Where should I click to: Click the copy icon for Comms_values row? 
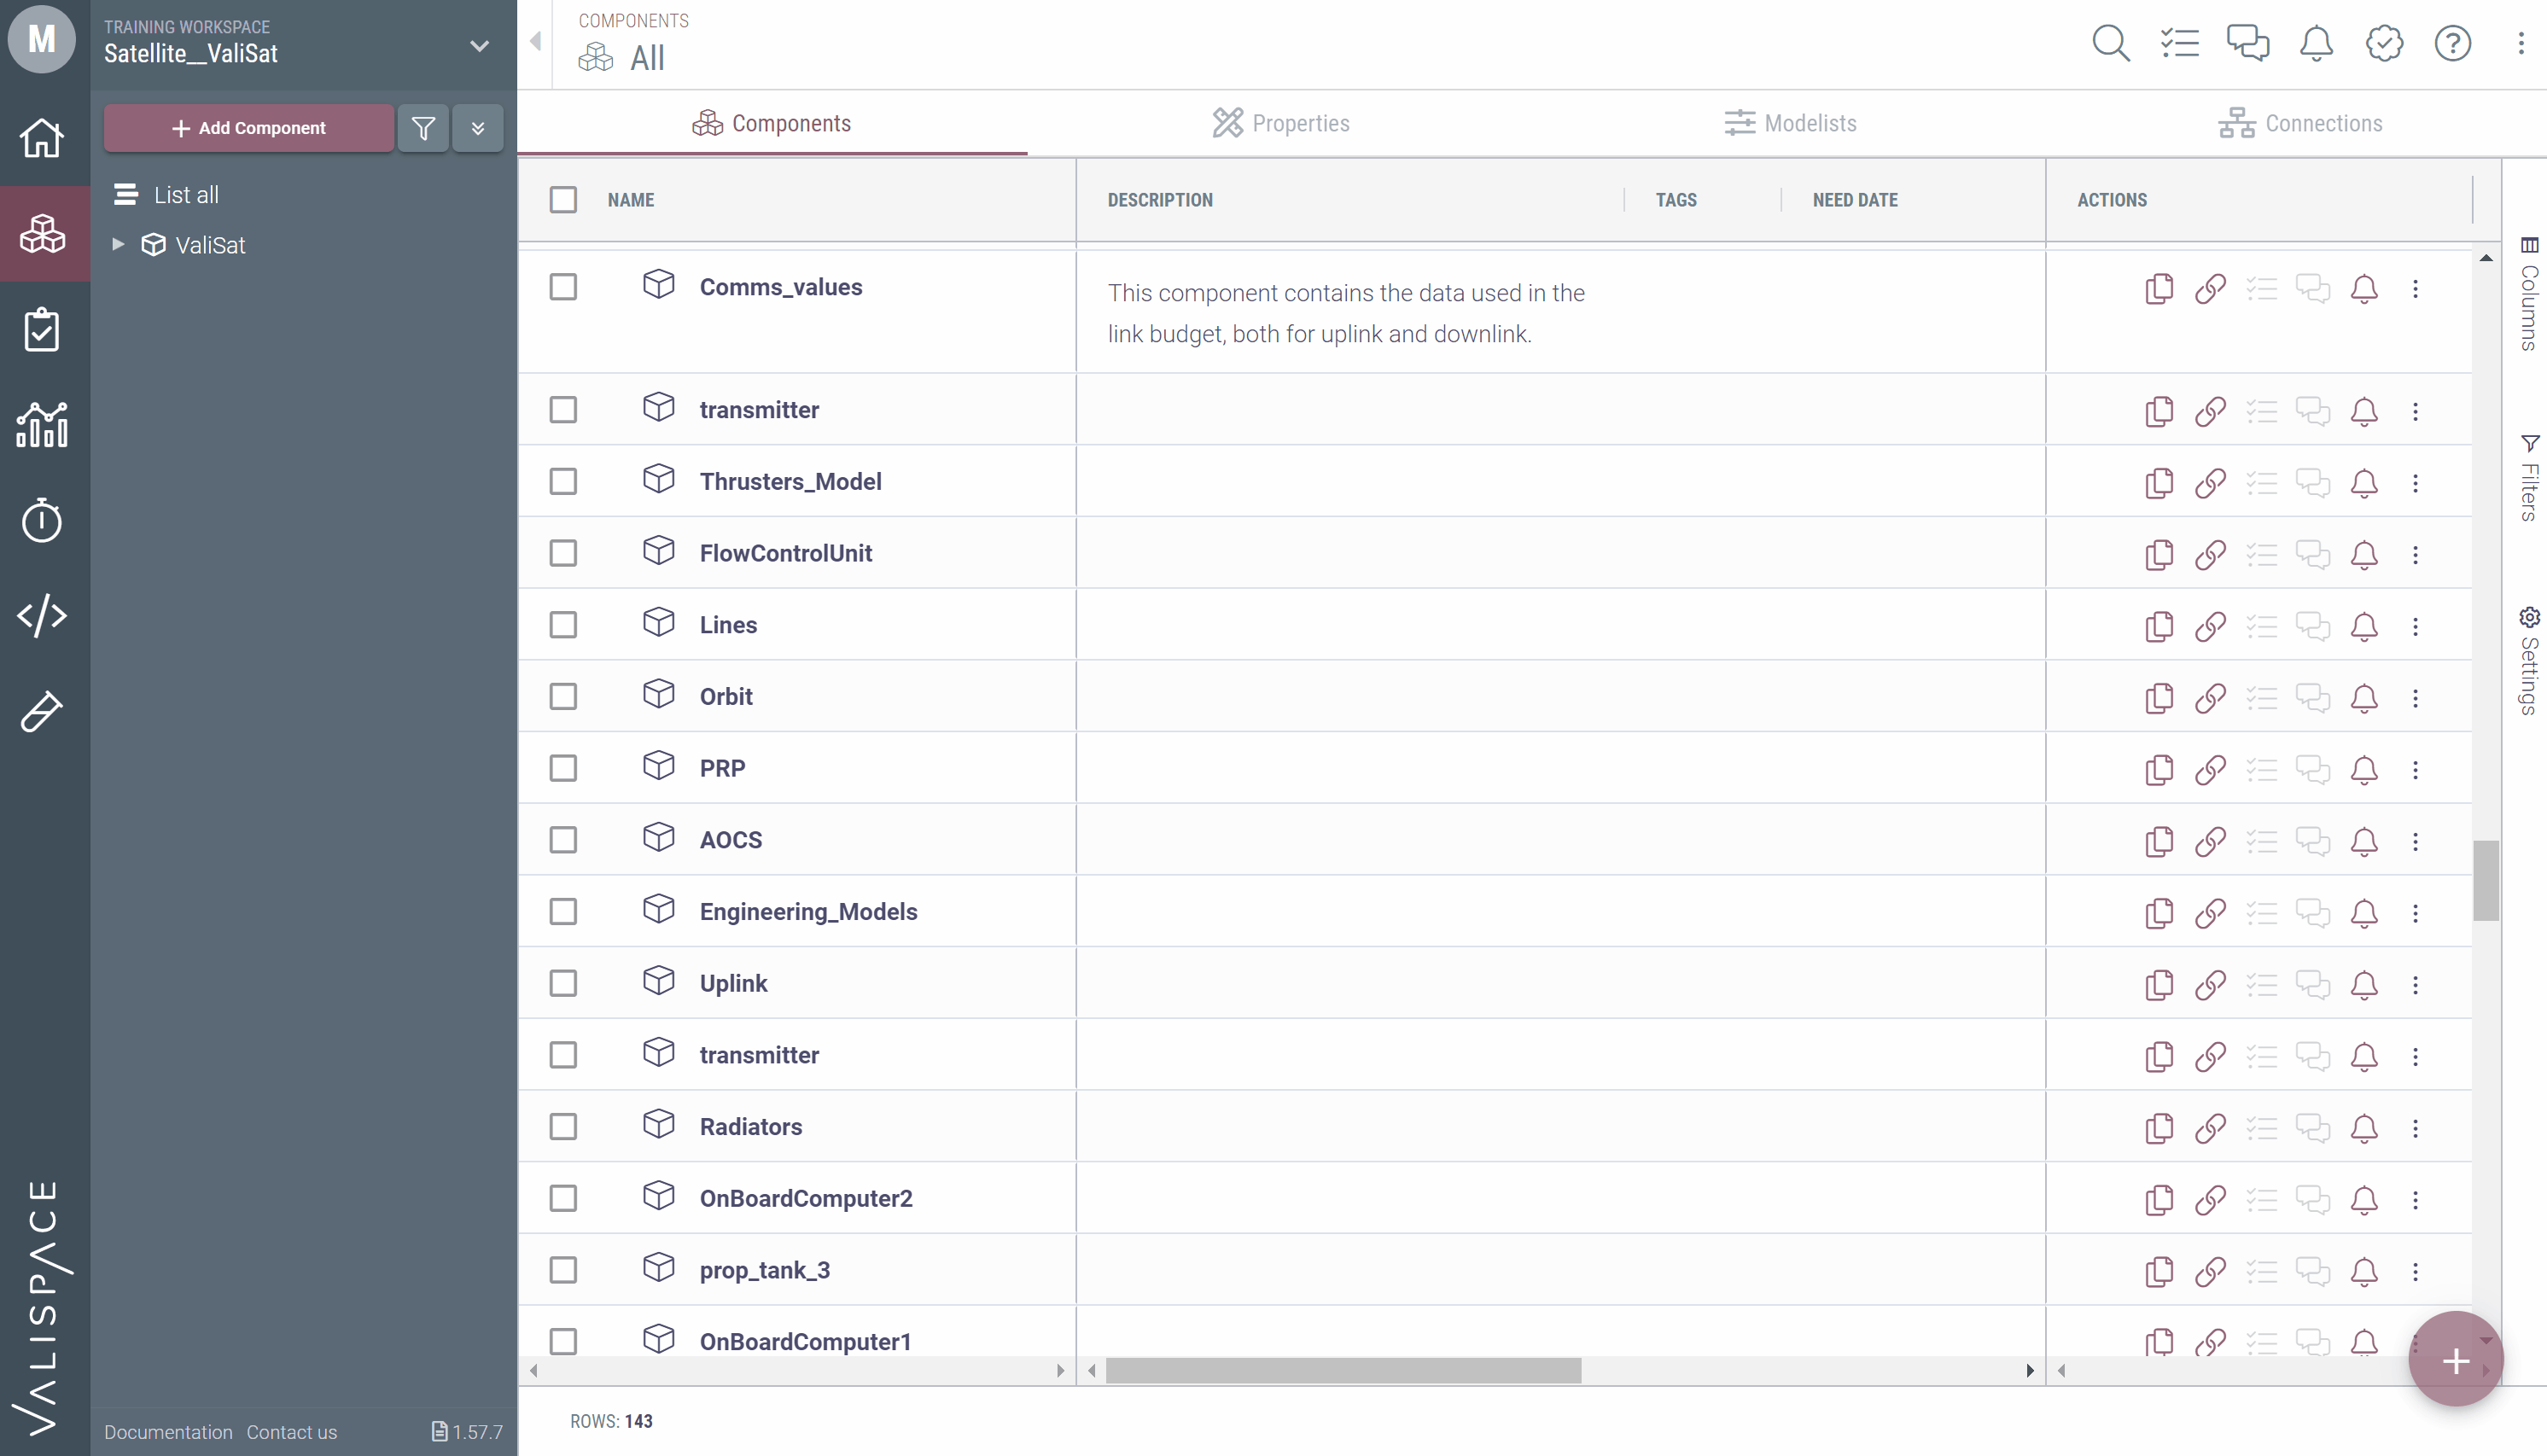pos(2159,289)
